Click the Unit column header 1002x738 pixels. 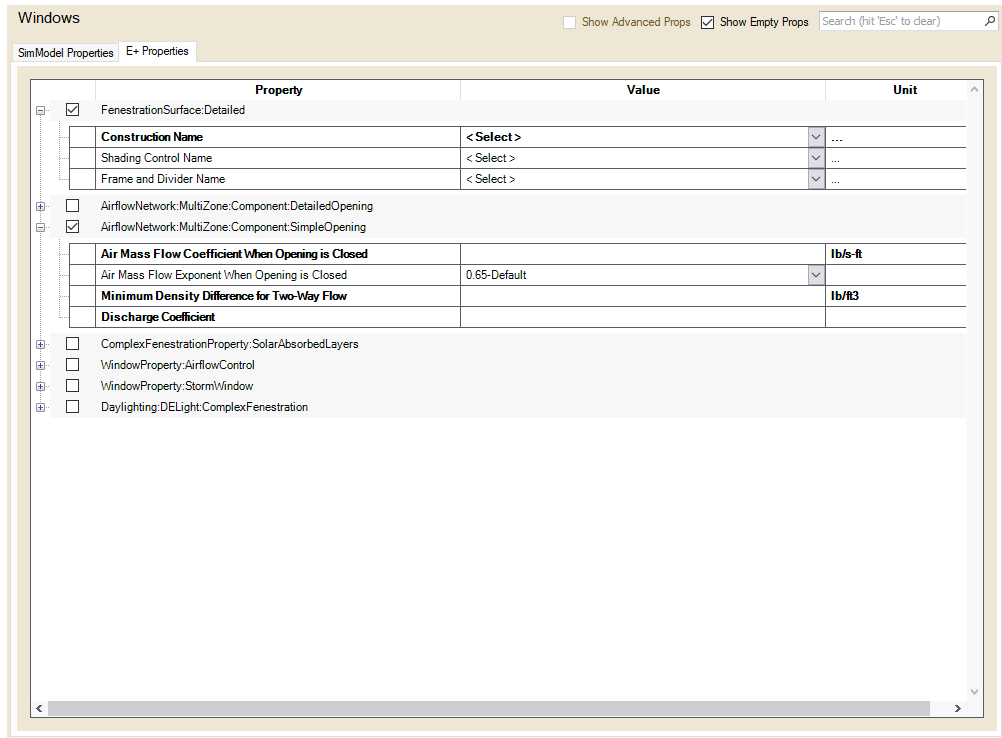click(904, 90)
